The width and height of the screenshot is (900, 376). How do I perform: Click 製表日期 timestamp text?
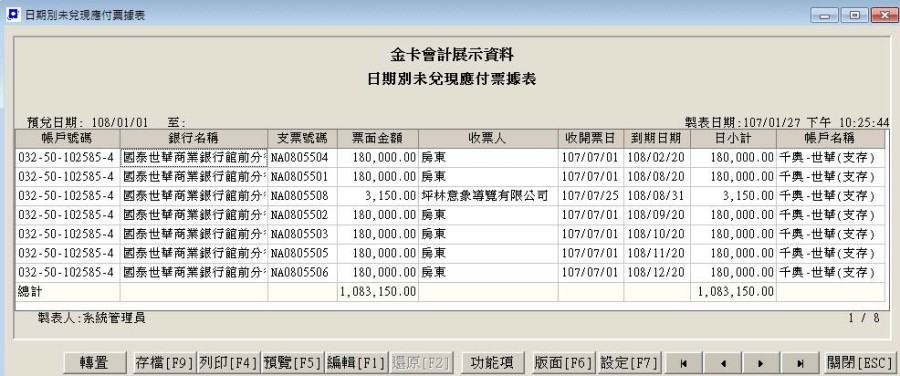pyautogui.click(x=787, y=122)
